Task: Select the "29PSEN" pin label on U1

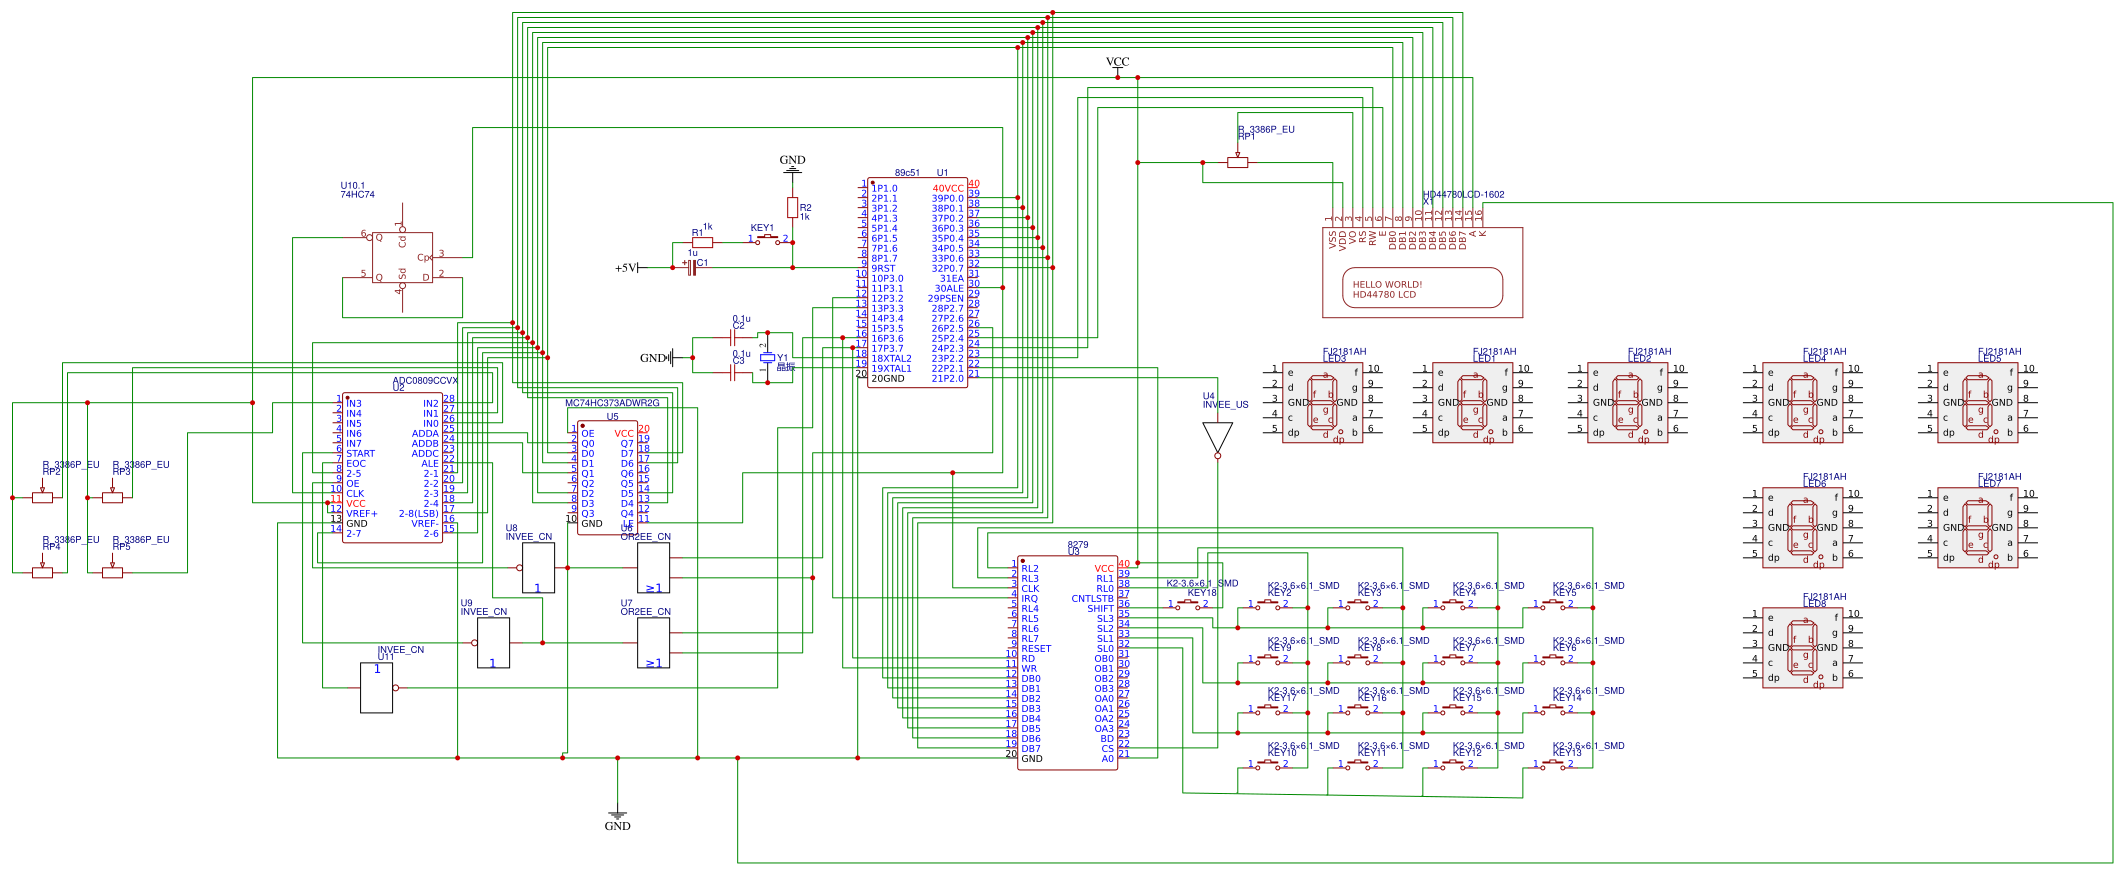Action: pyautogui.click(x=946, y=298)
